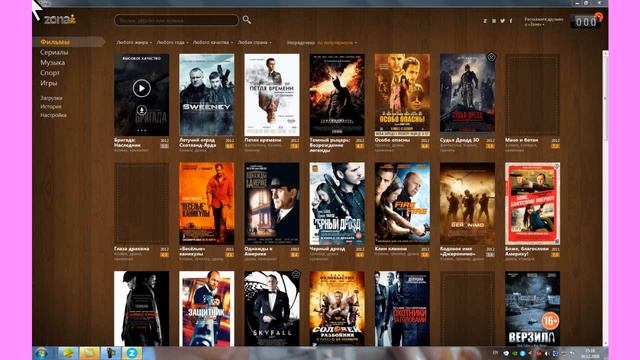Open the Темный рыцарь poster
Screen dimensions: 640x360
point(337,95)
